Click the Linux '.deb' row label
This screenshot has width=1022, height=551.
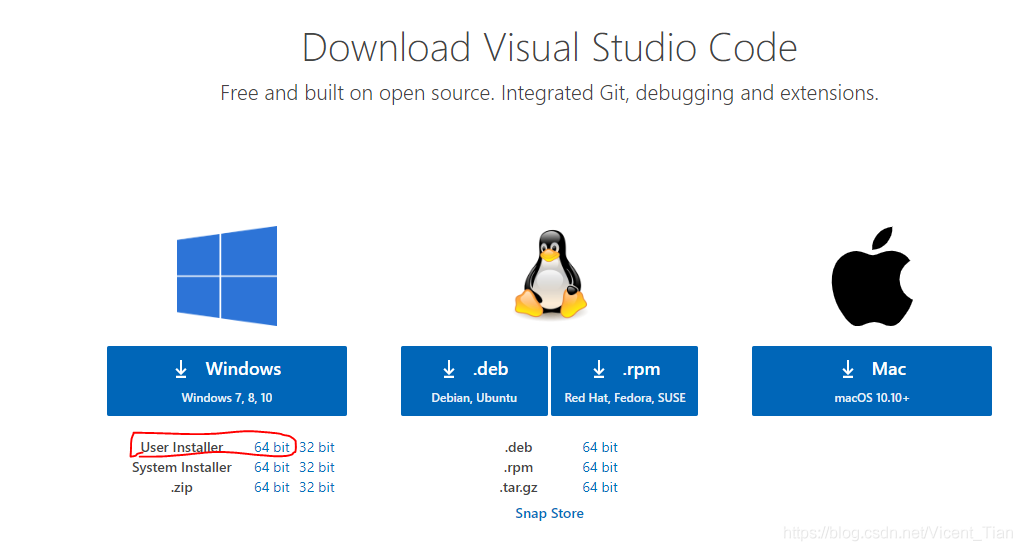pos(518,447)
